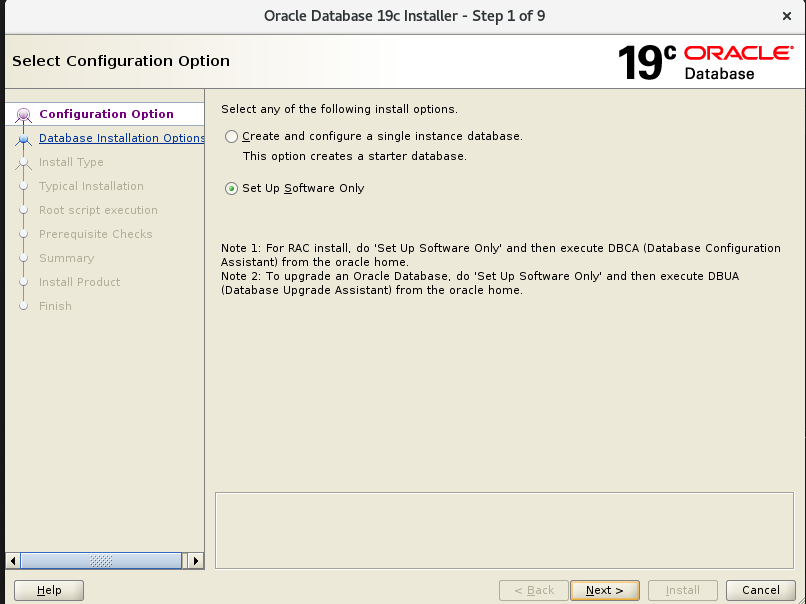Click the Finish step dot
Screen dimensions: 806x604
click(23, 306)
